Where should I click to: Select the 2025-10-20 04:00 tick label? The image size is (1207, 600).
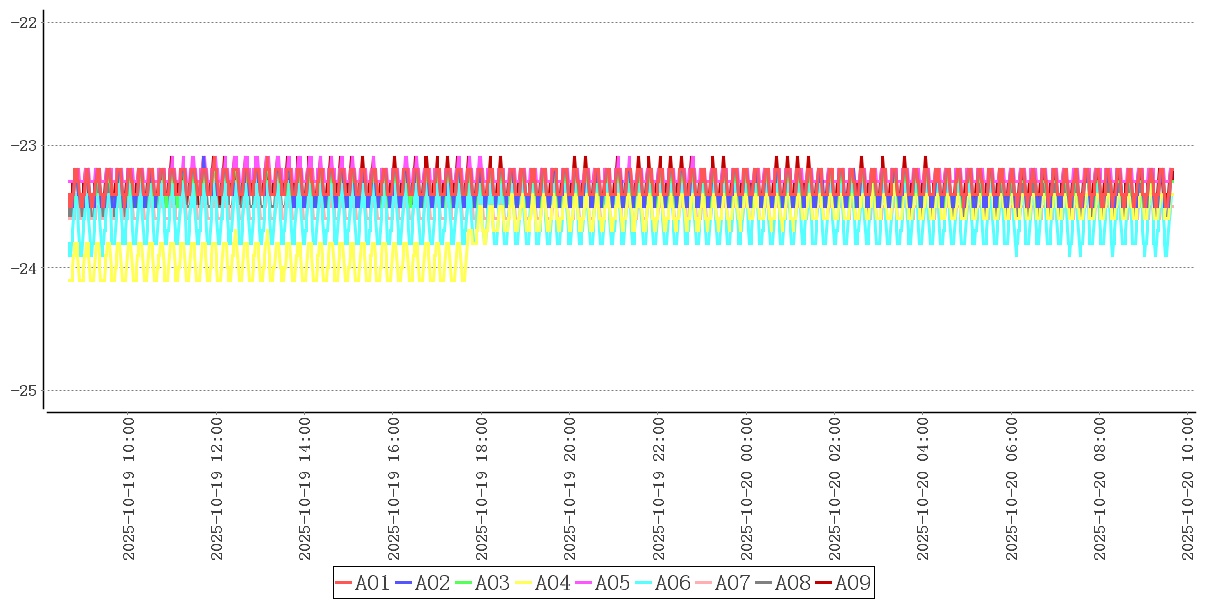point(923,489)
